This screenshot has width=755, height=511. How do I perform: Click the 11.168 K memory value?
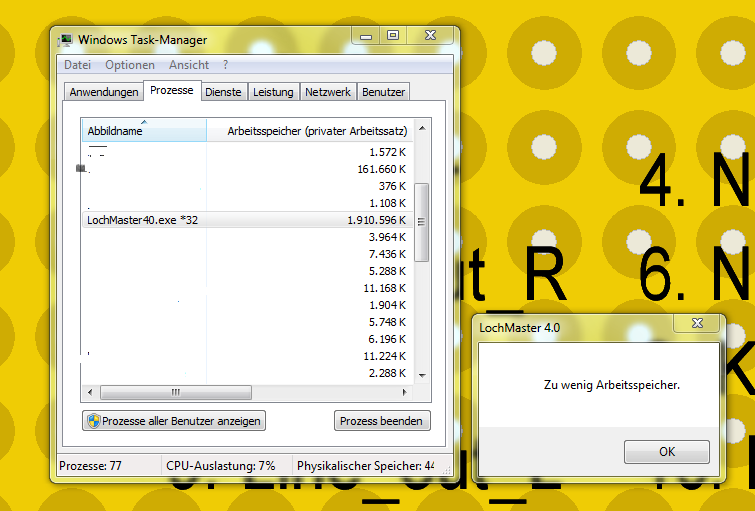click(385, 288)
